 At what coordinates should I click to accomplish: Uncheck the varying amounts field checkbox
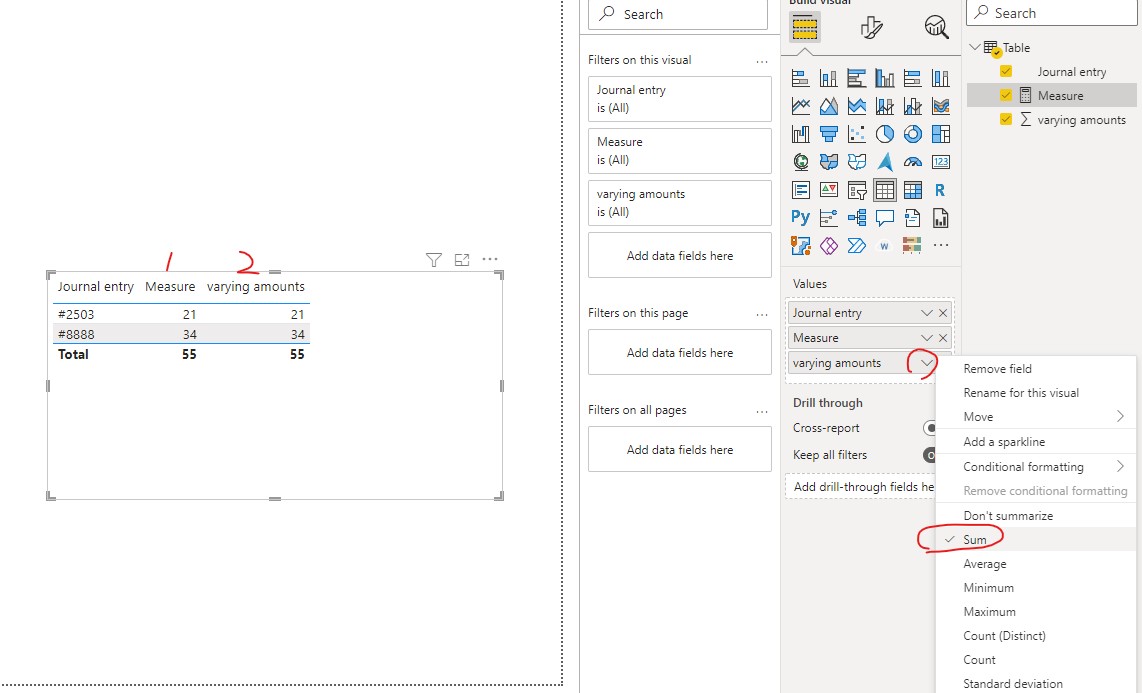tap(1006, 119)
